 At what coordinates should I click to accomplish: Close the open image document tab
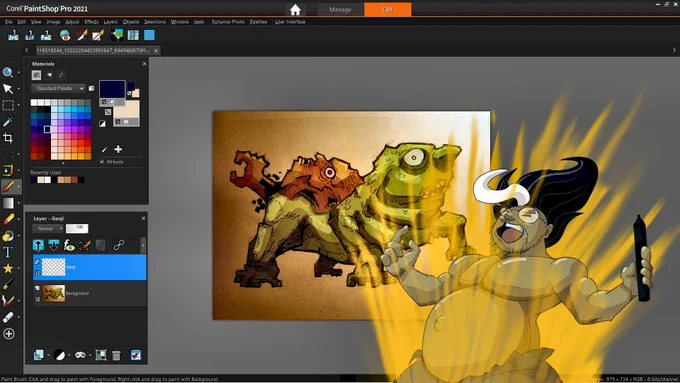[x=156, y=51]
